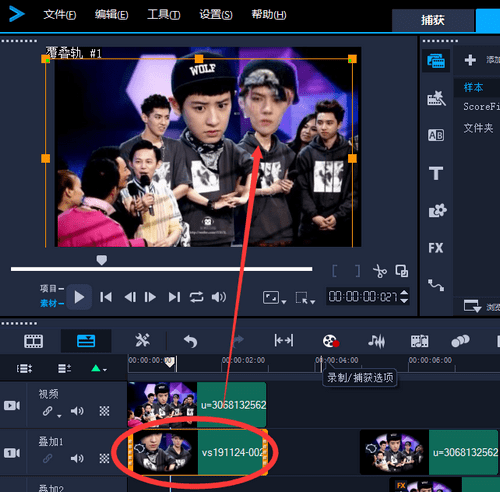Image resolution: width=500 pixels, height=492 pixels.
Task: Open the AB transitions library
Action: coord(436,135)
